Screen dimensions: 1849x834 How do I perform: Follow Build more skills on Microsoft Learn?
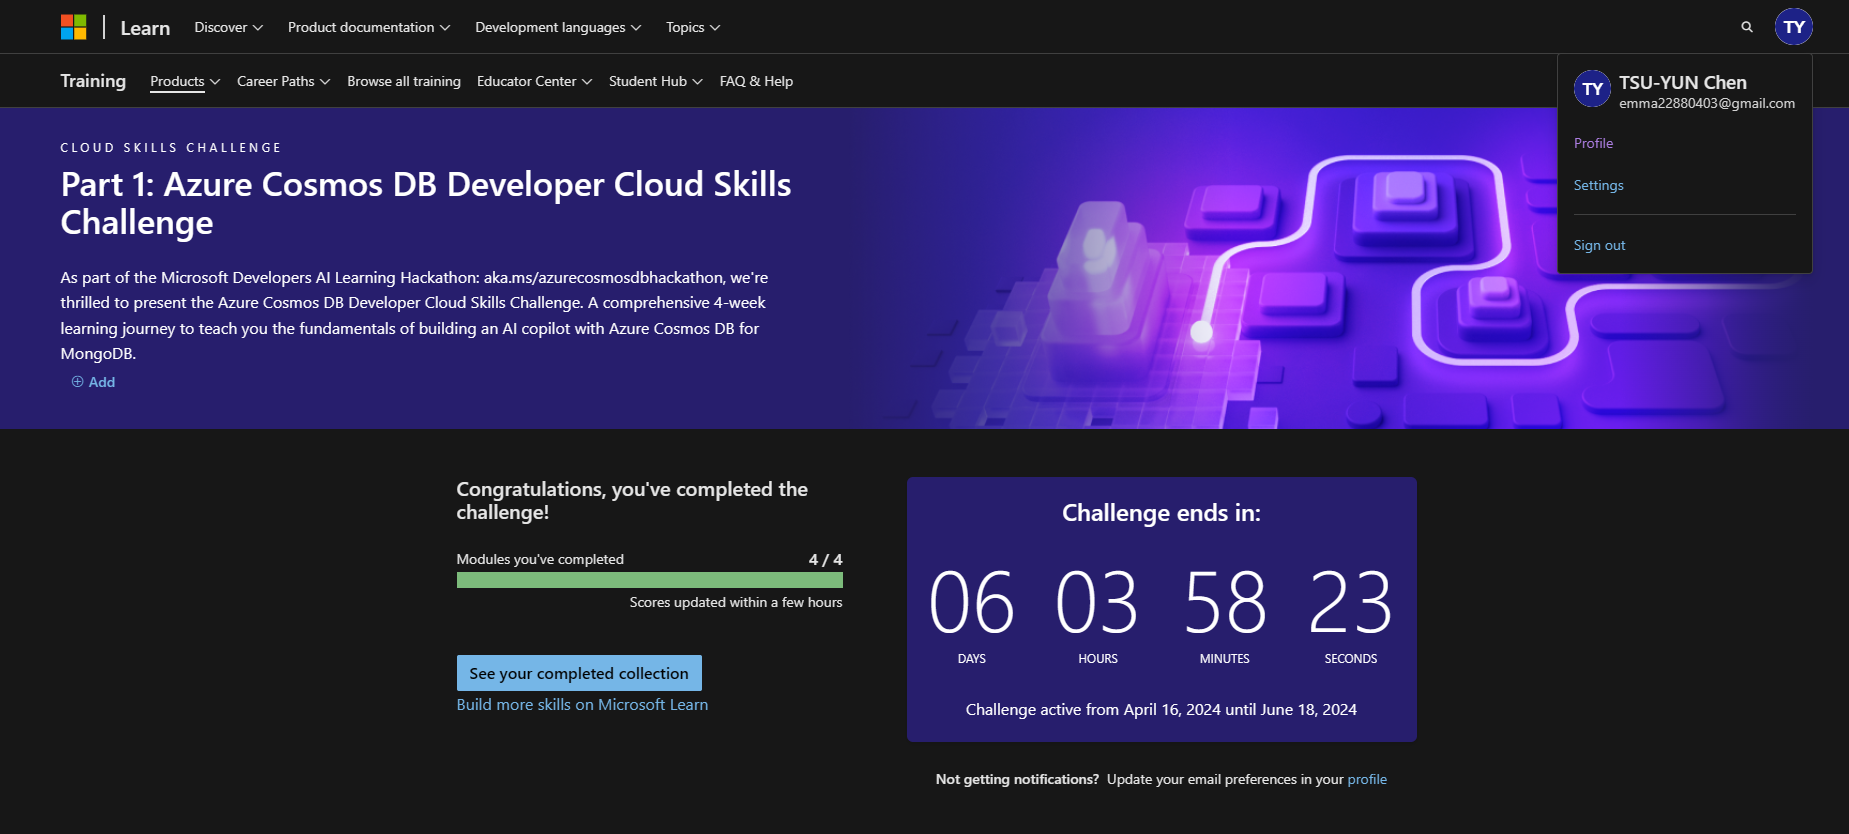(x=582, y=704)
